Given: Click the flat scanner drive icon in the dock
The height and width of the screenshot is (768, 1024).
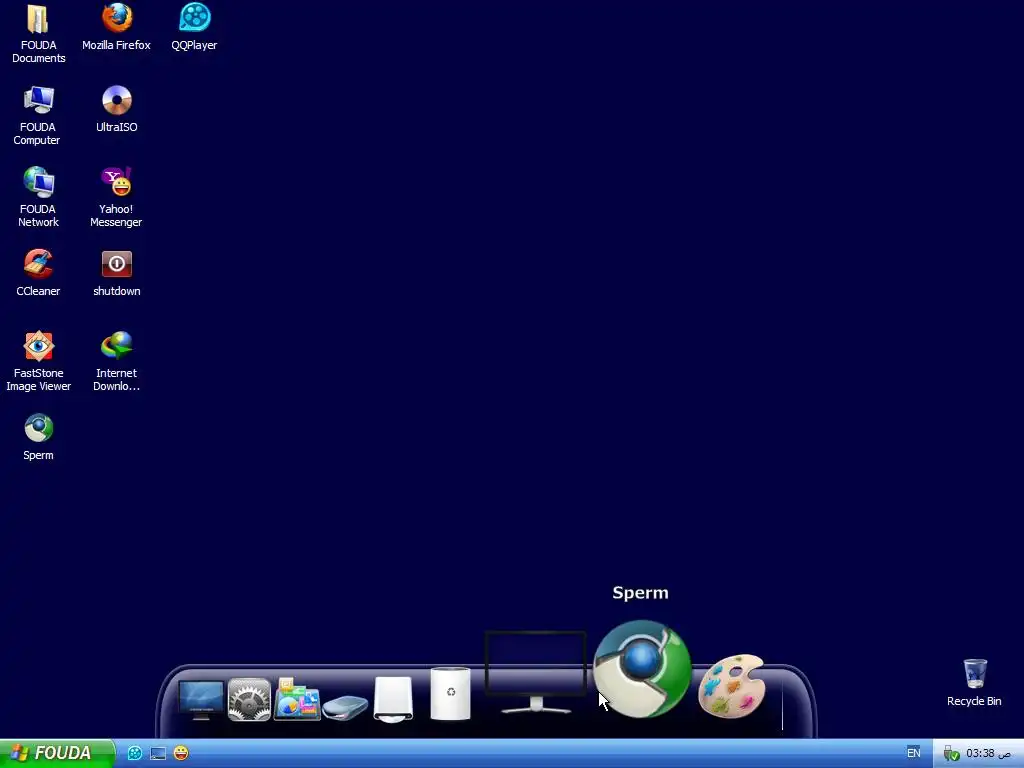Looking at the screenshot, I should [345, 708].
